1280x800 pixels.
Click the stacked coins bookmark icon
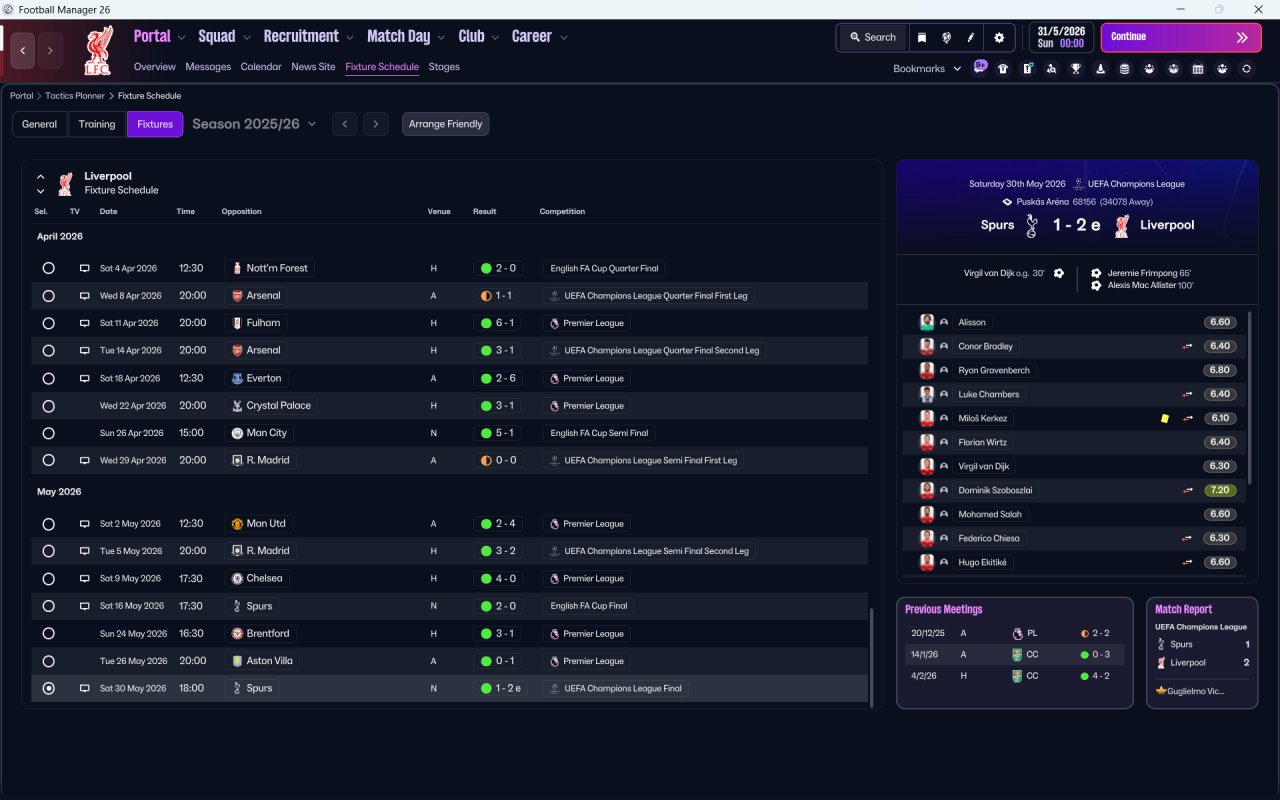click(1125, 69)
